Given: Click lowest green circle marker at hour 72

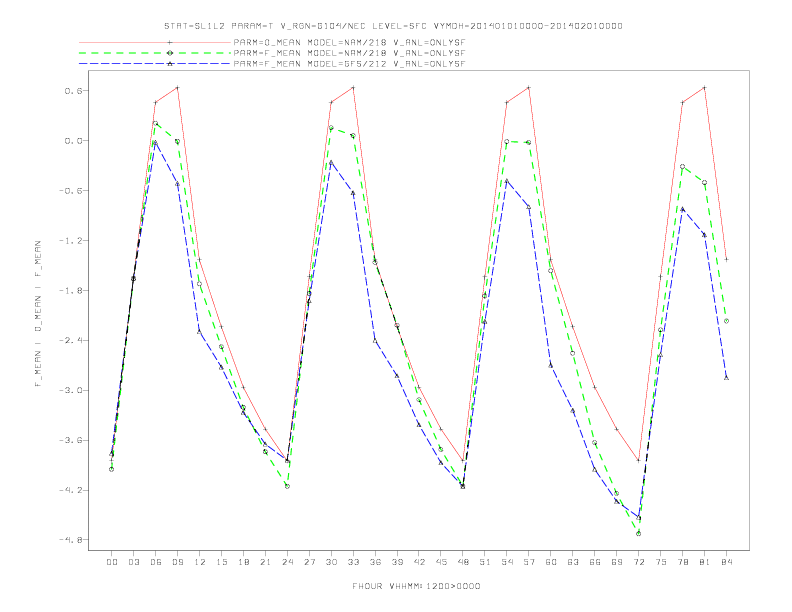Looking at the screenshot, I should (x=638, y=534).
